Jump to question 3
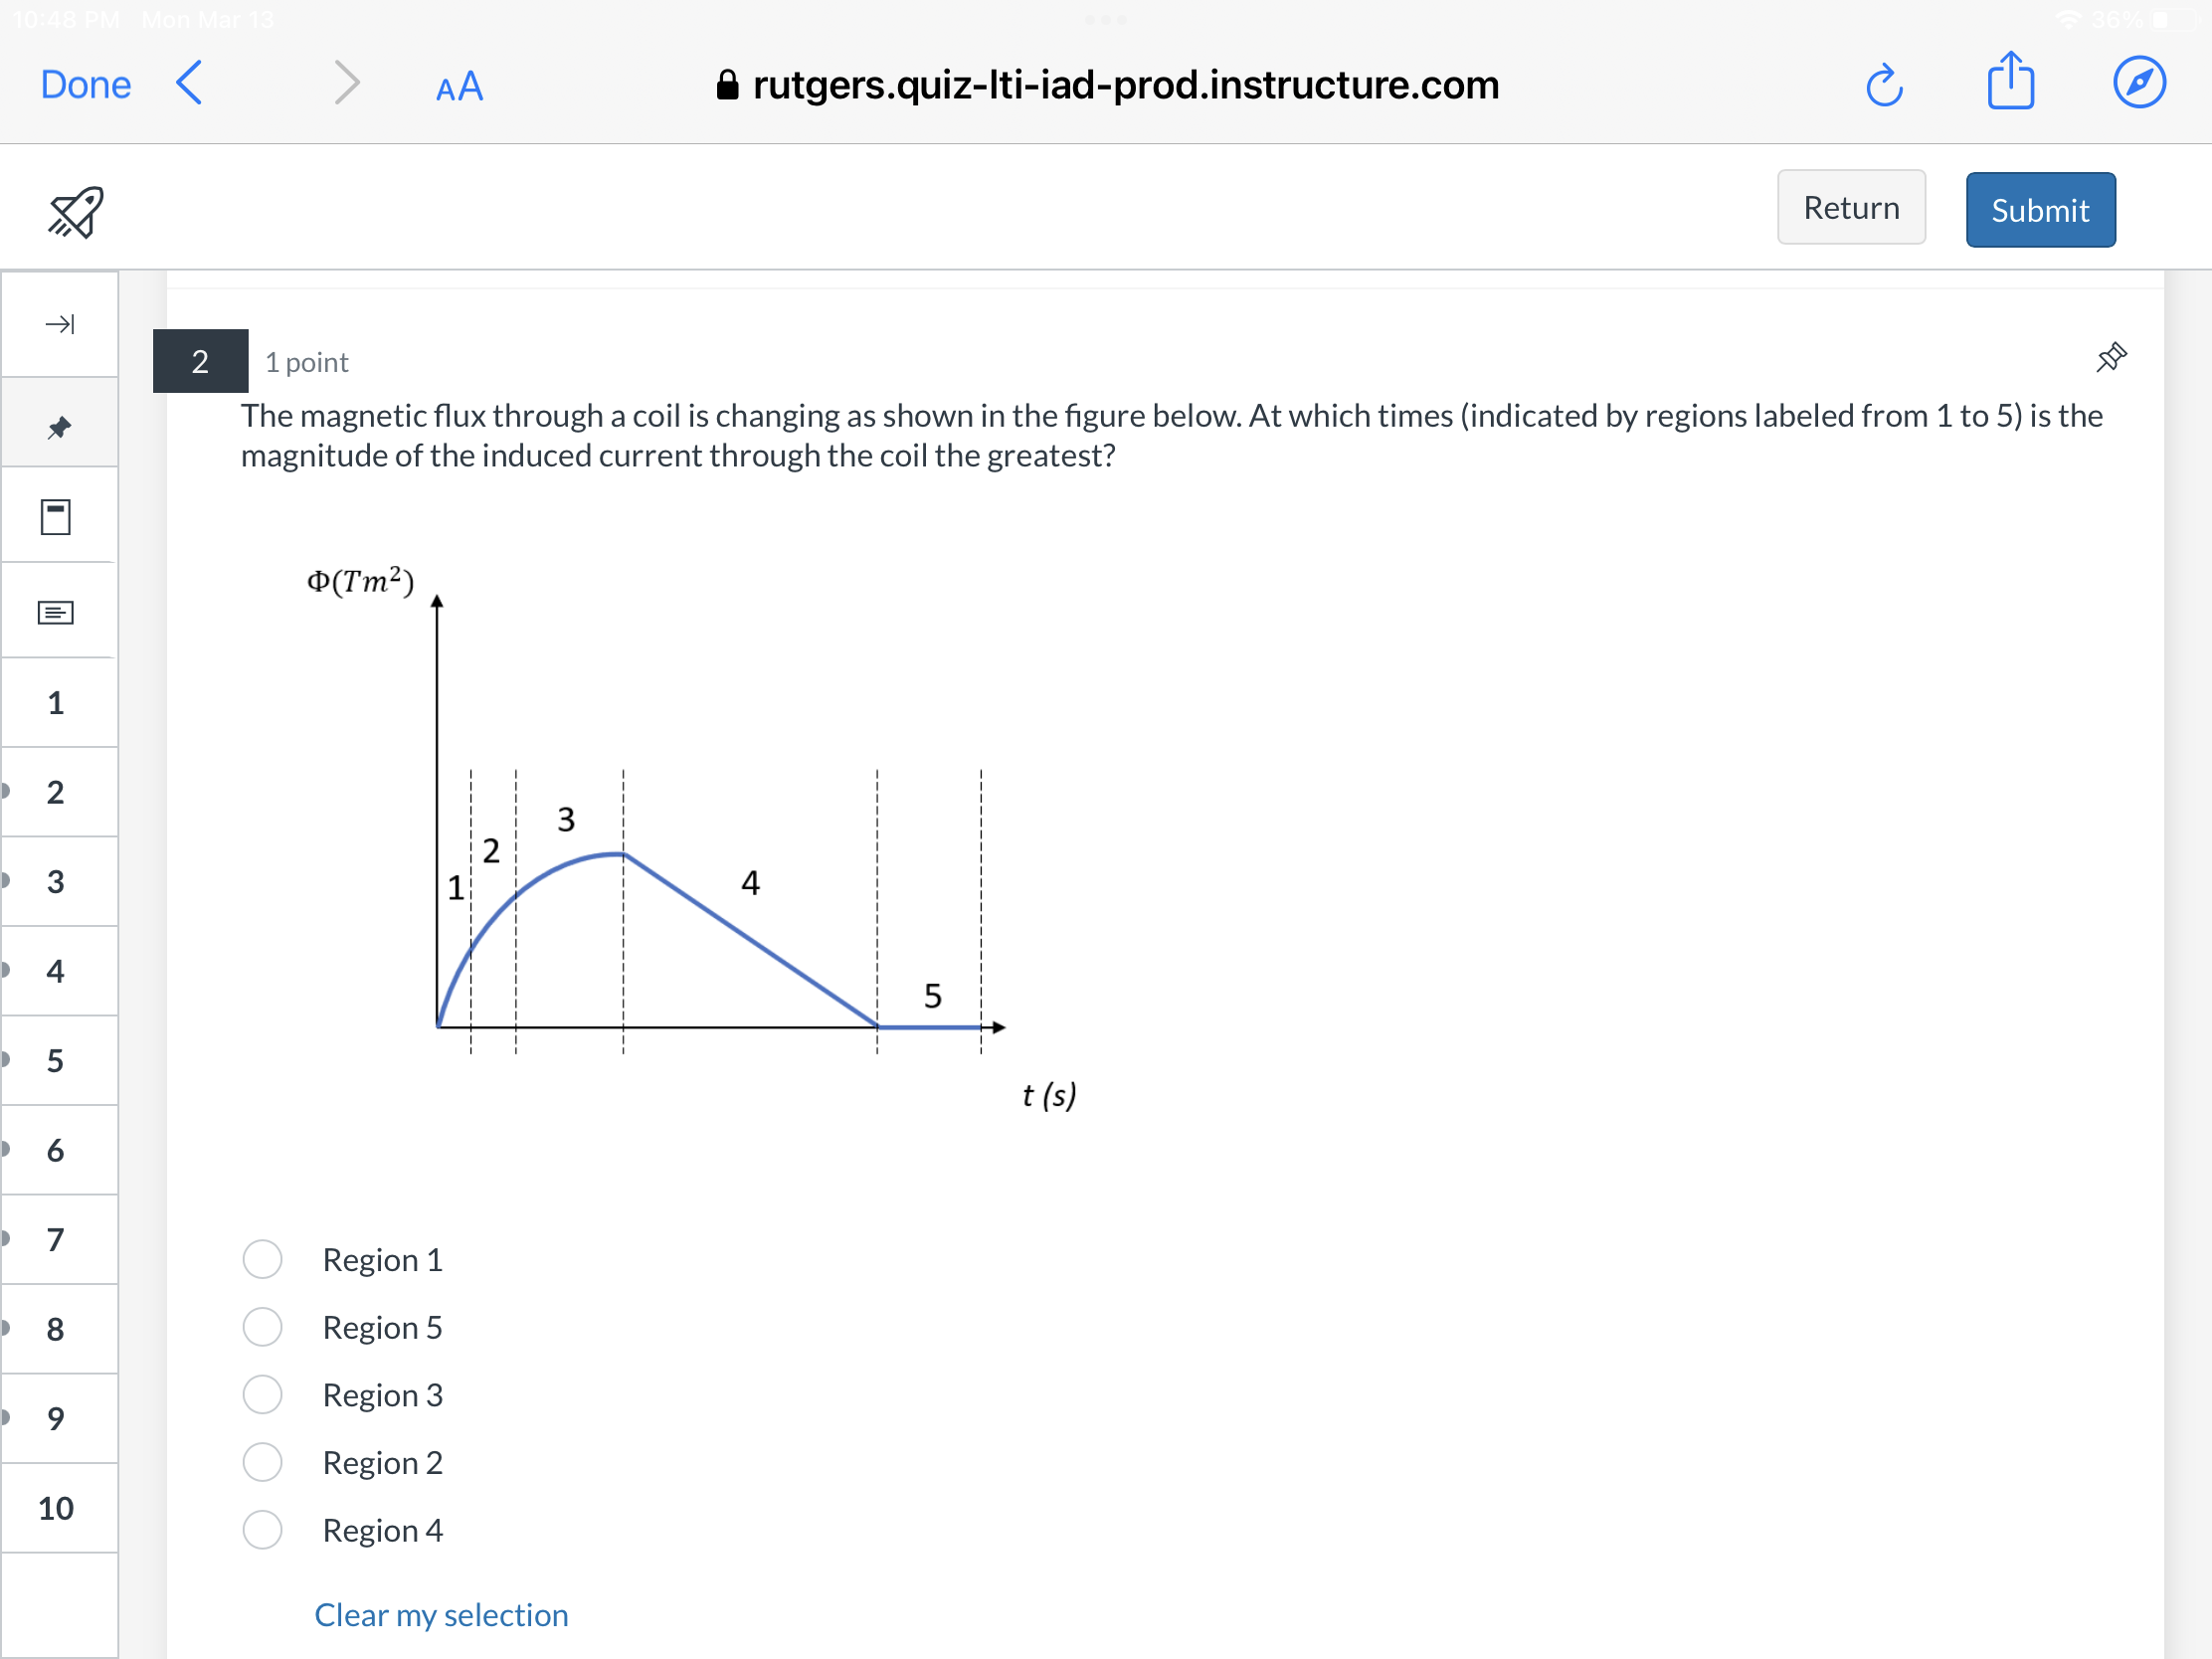The width and height of the screenshot is (2212, 1659). click(x=56, y=880)
